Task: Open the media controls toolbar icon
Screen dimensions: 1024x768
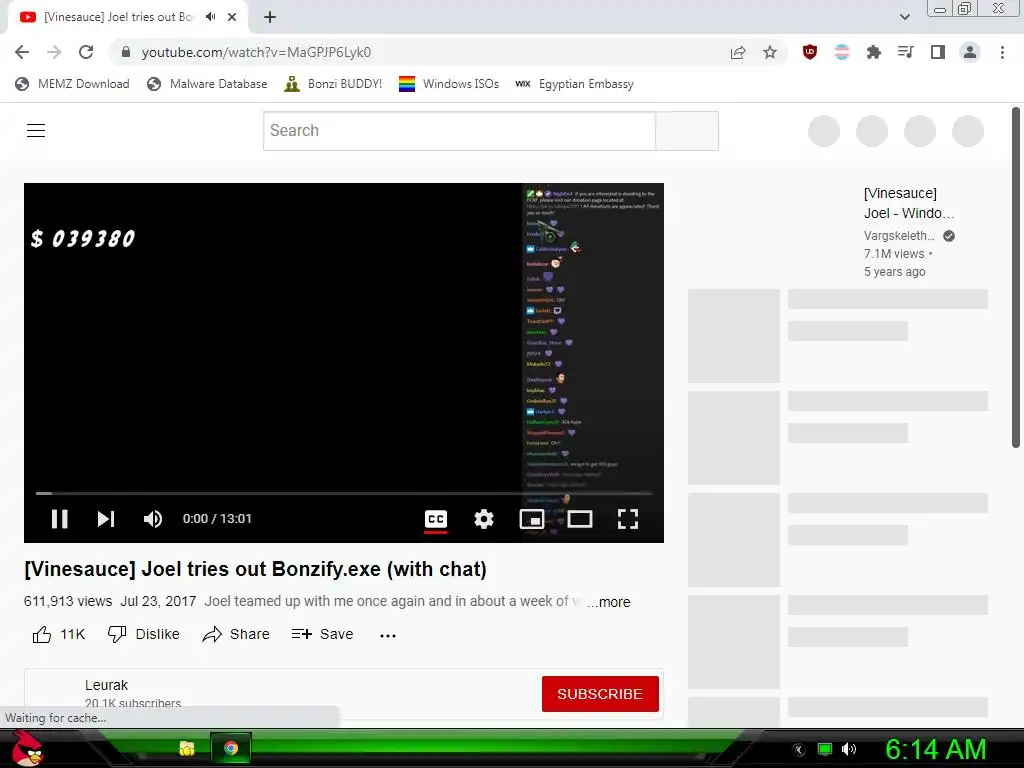Action: tap(905, 52)
